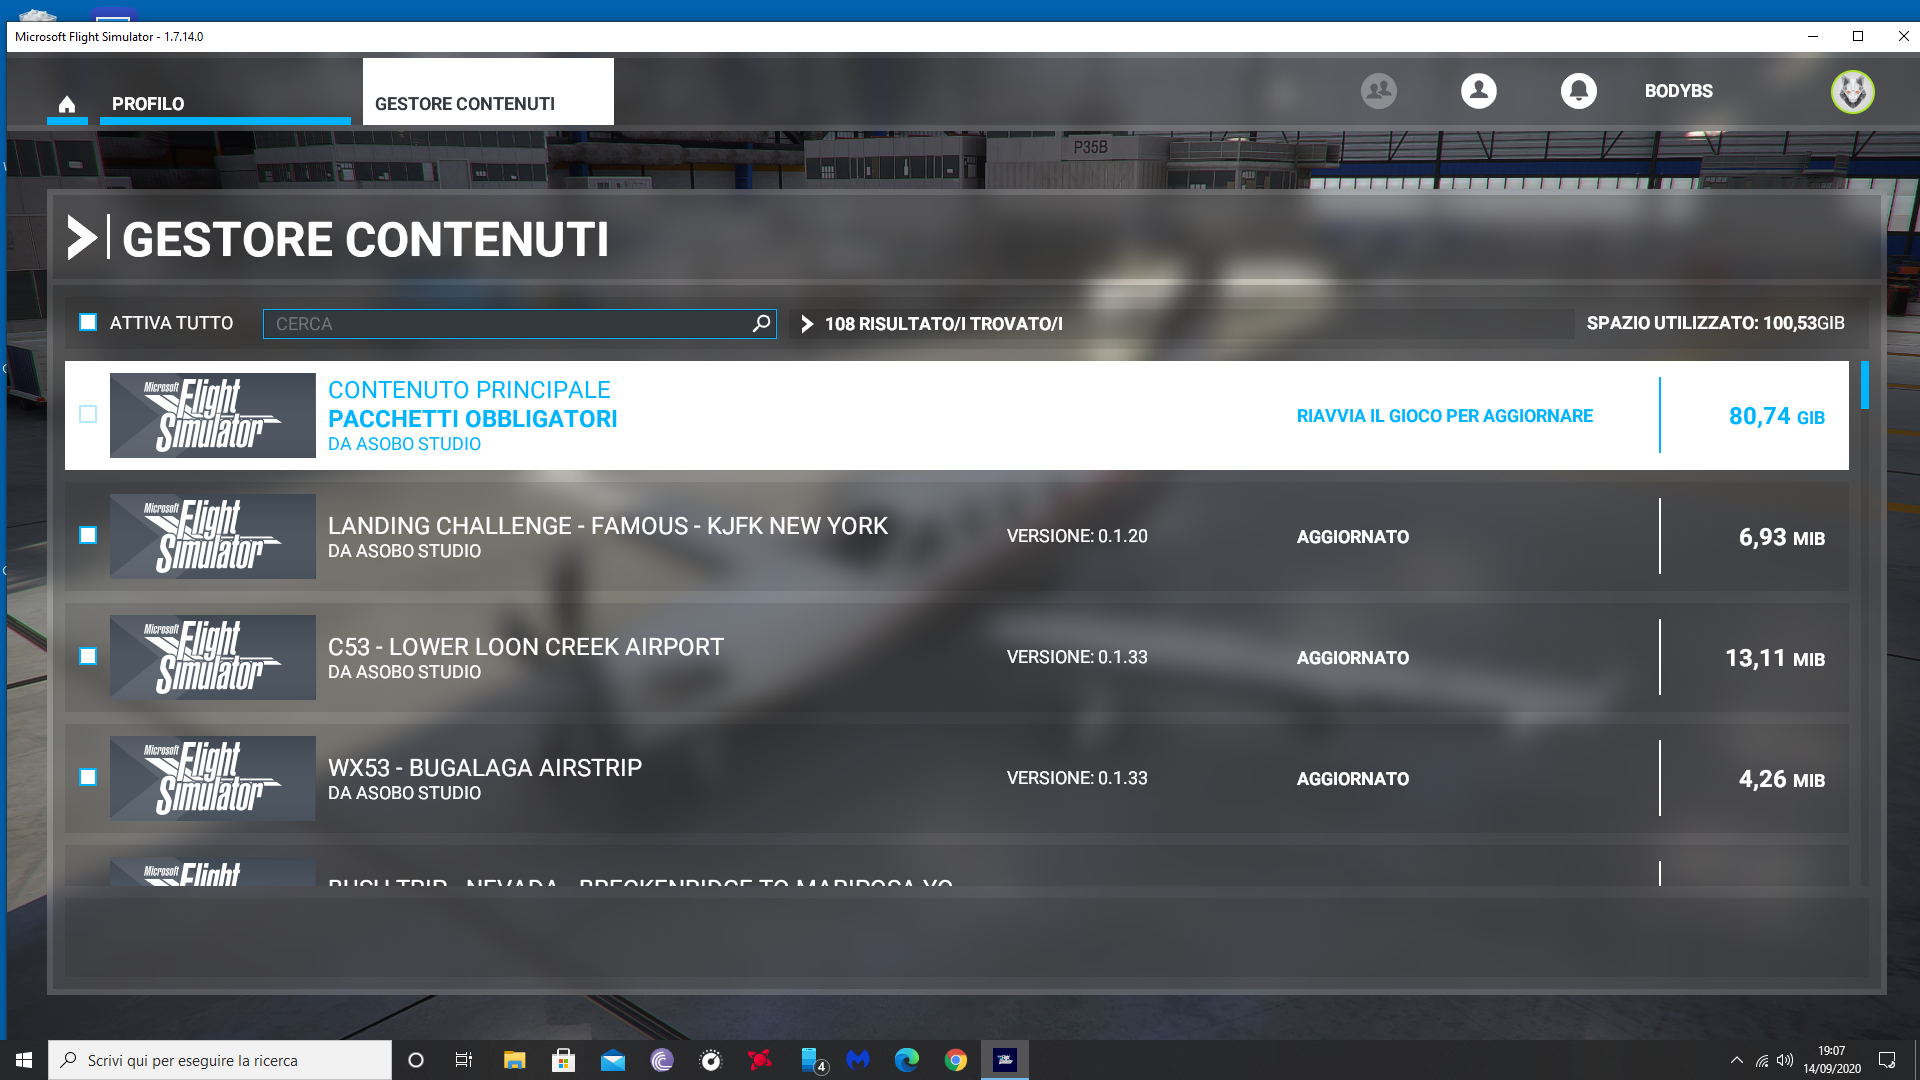This screenshot has height=1080, width=1920.
Task: Open the user account icon
Action: point(1478,91)
